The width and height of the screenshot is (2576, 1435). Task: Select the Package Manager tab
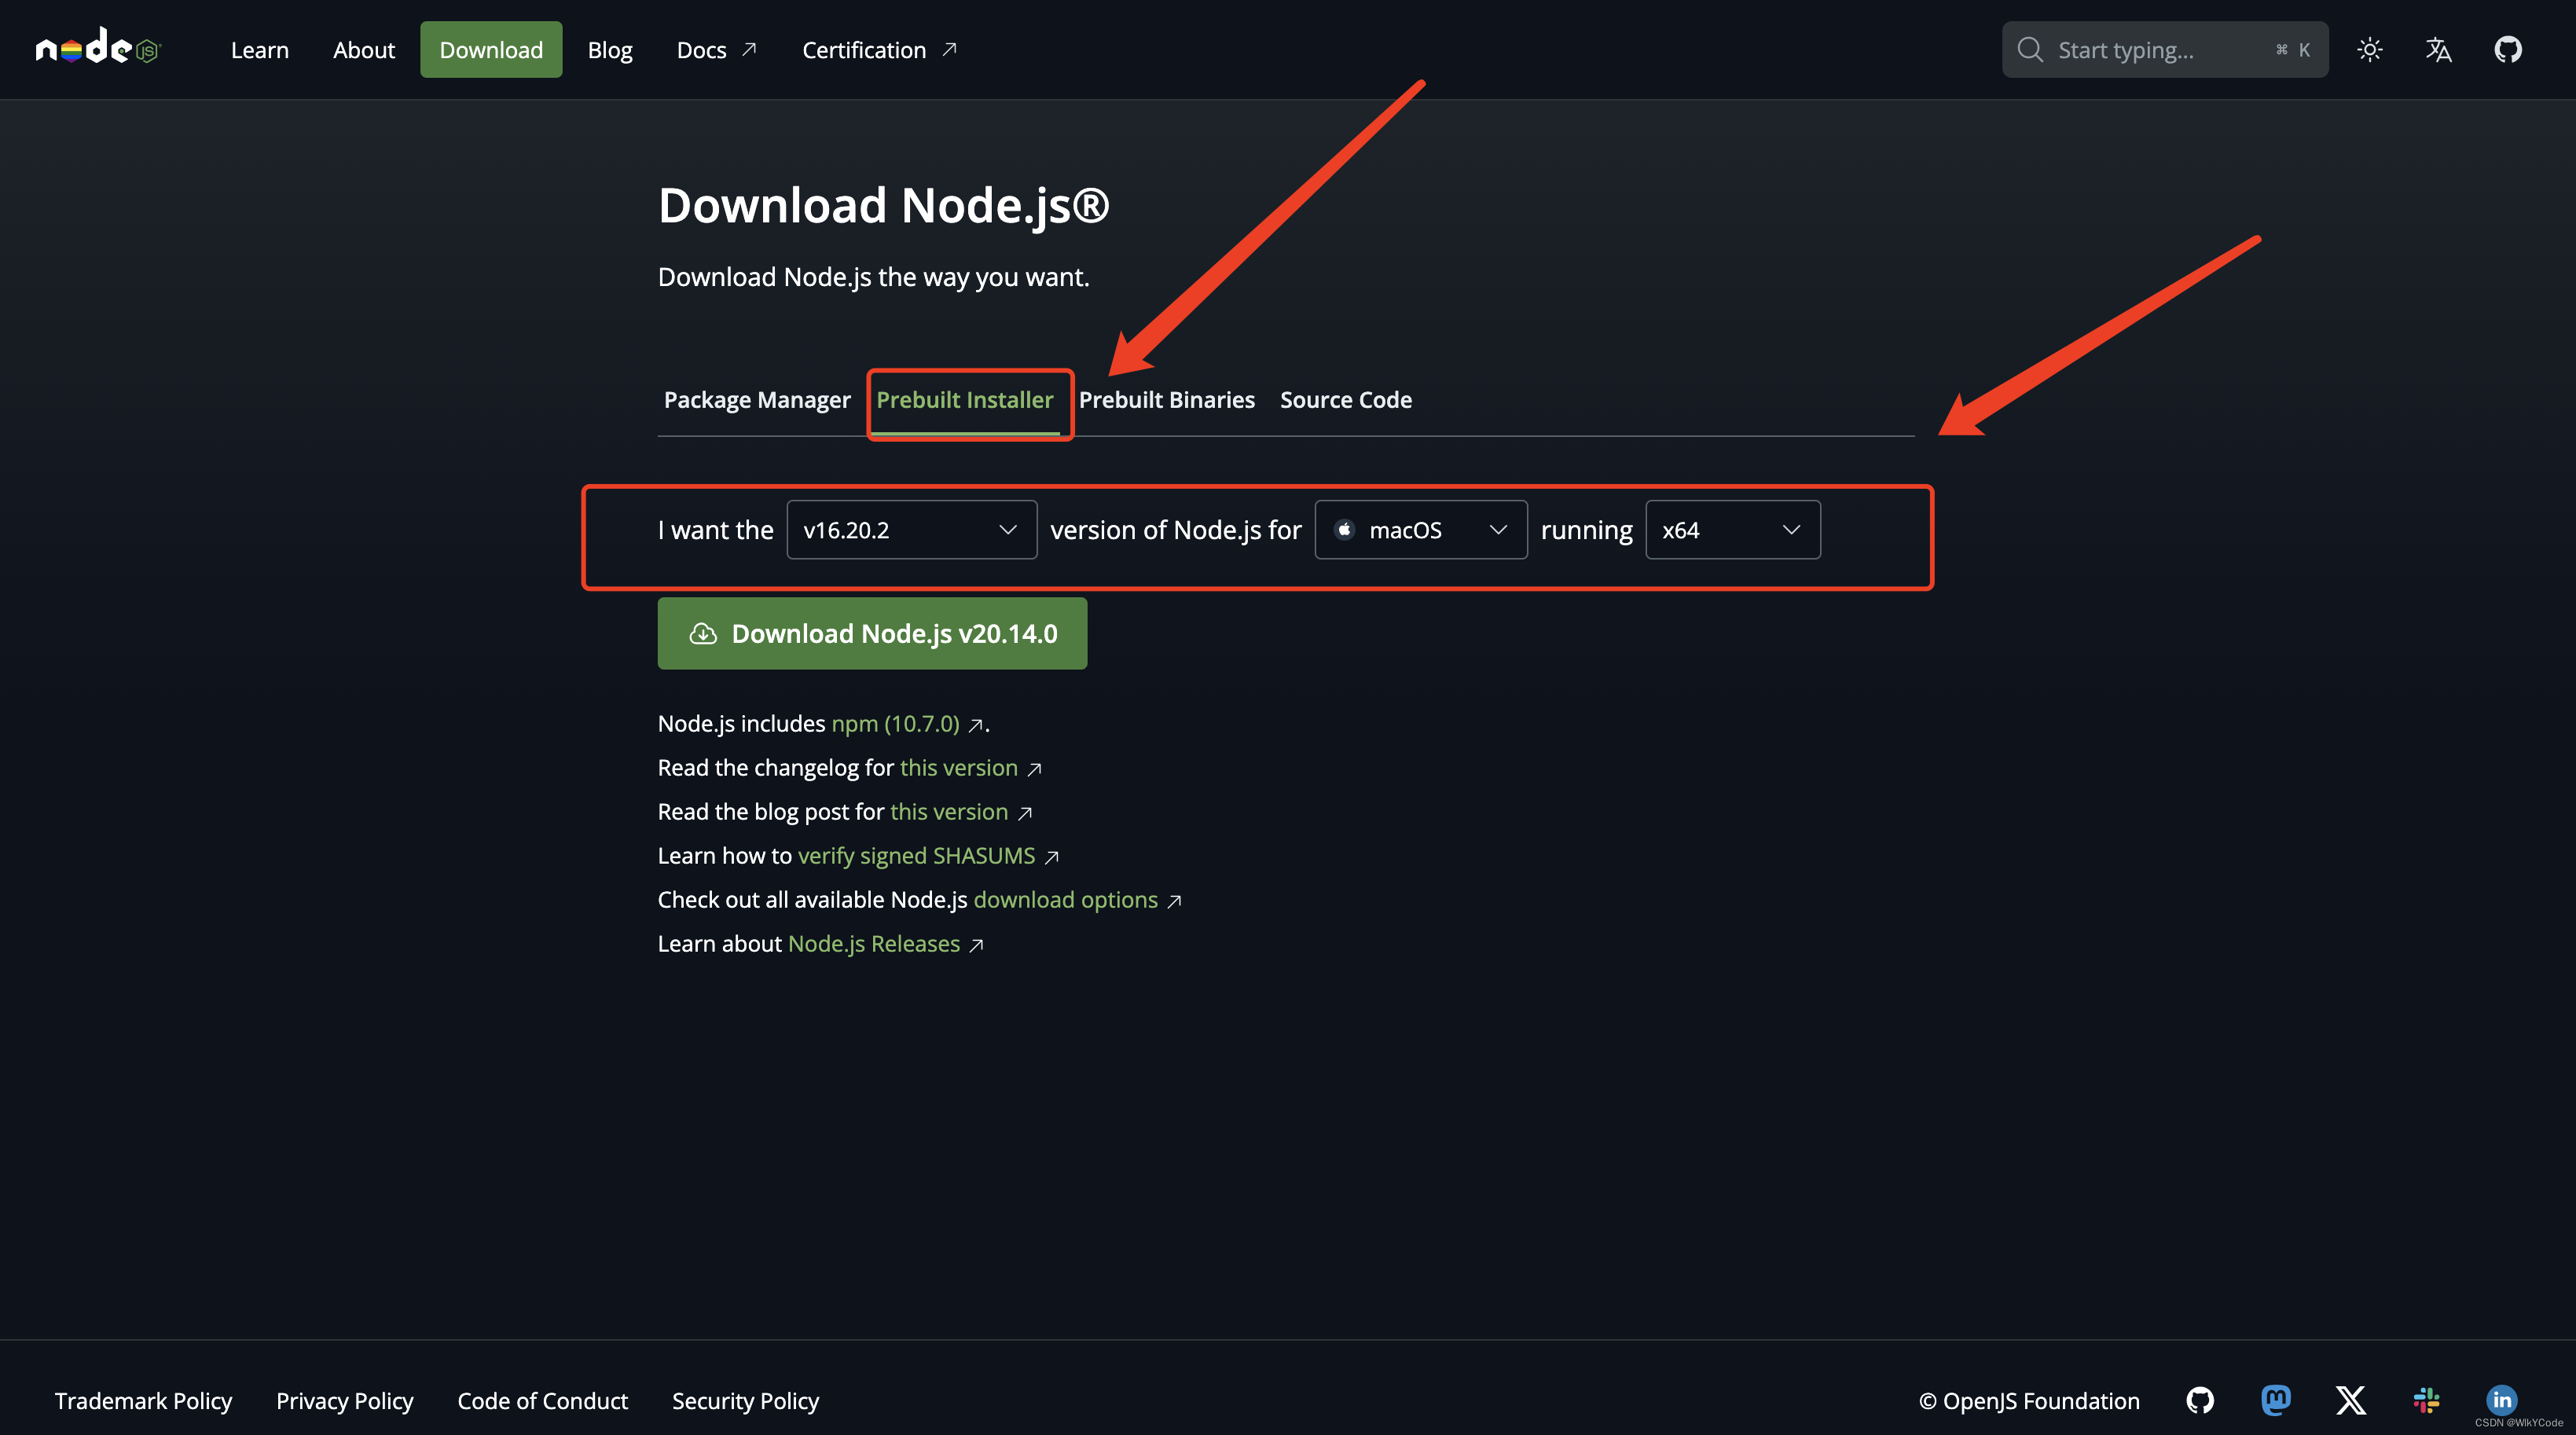pyautogui.click(x=757, y=400)
